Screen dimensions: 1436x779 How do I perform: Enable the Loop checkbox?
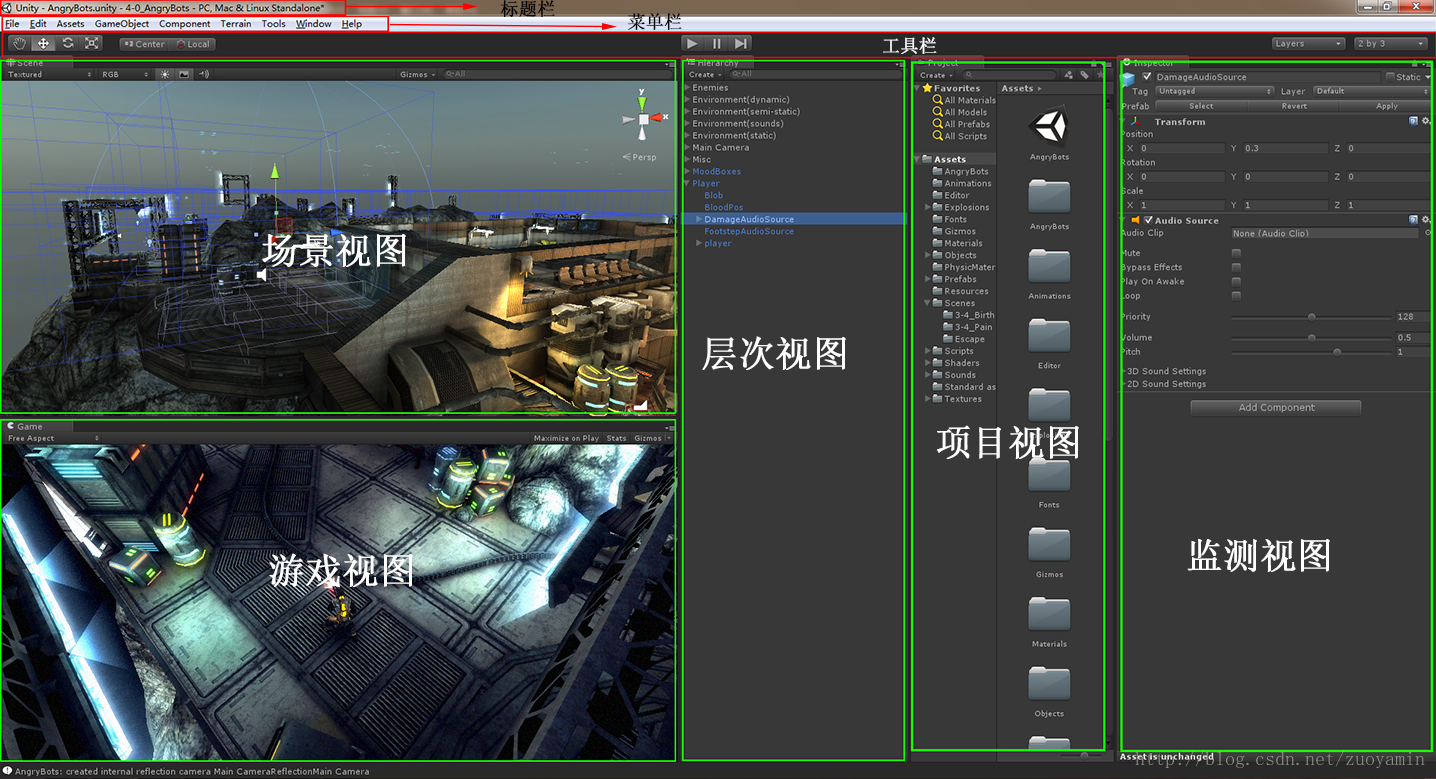click(x=1237, y=295)
